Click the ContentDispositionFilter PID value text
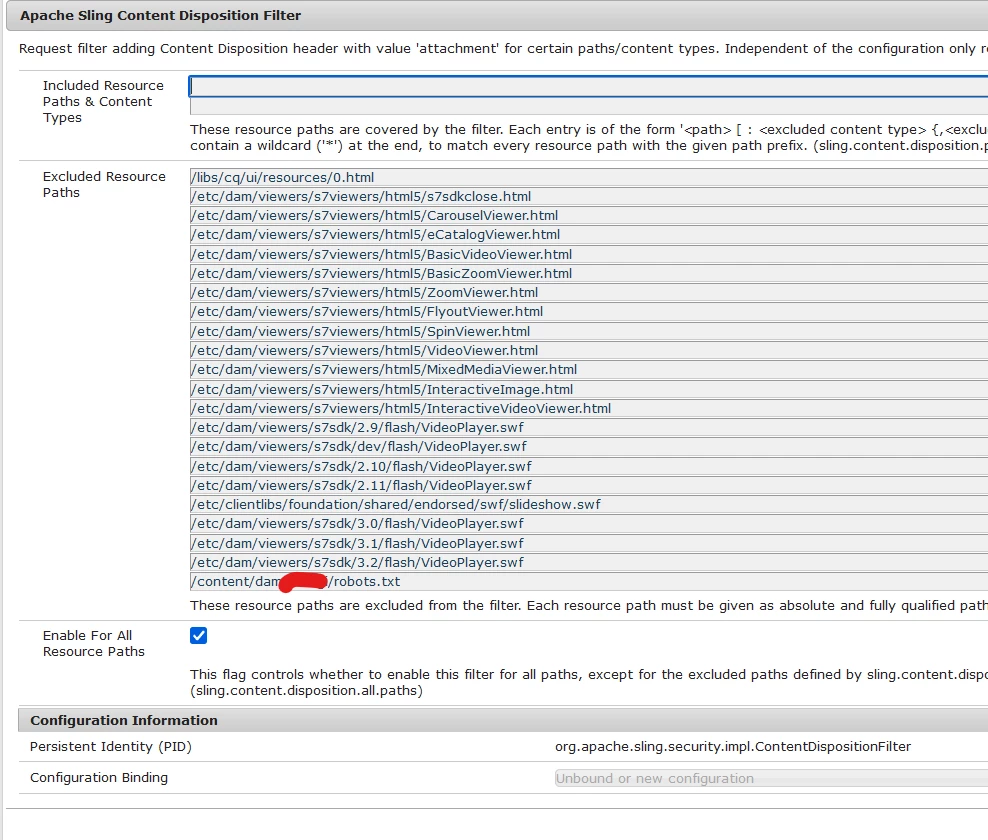This screenshot has height=840, width=988. pos(733,747)
